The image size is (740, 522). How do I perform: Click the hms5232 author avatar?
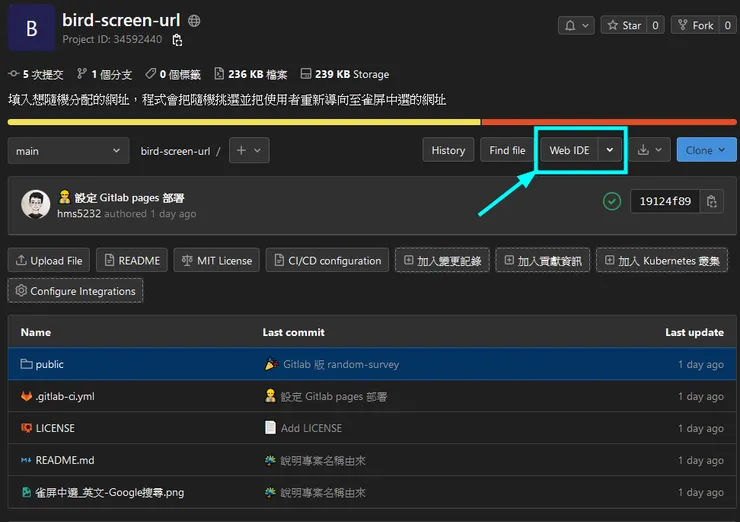(x=35, y=204)
